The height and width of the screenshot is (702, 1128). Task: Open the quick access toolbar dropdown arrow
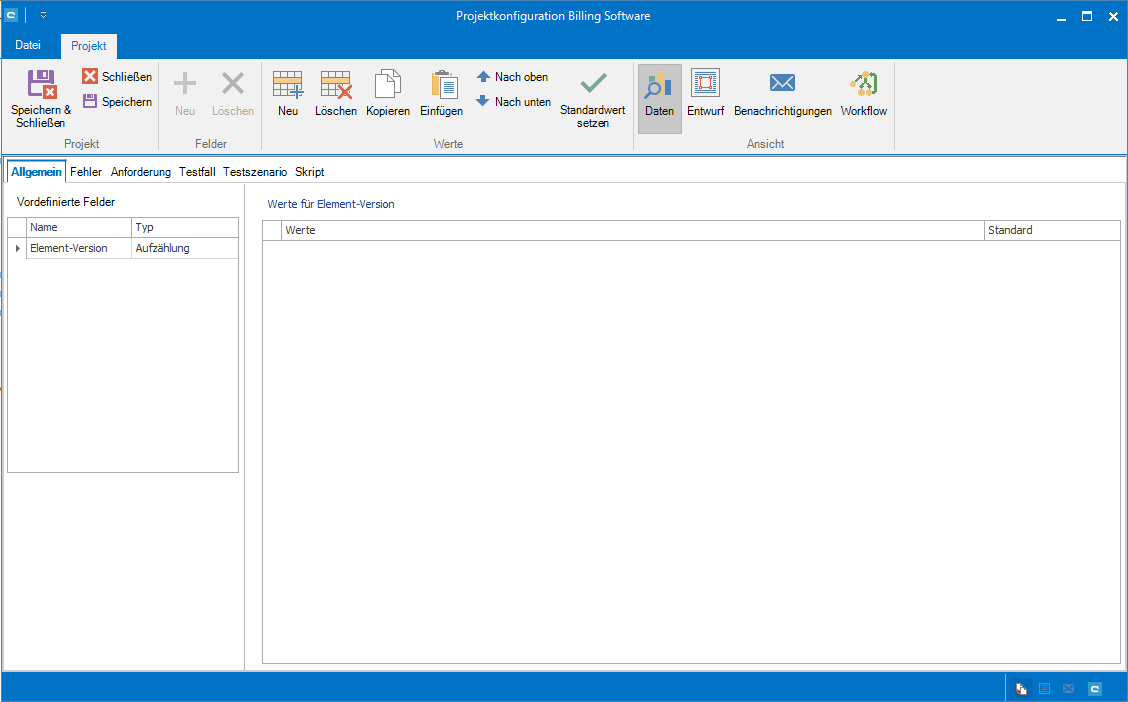pos(43,16)
